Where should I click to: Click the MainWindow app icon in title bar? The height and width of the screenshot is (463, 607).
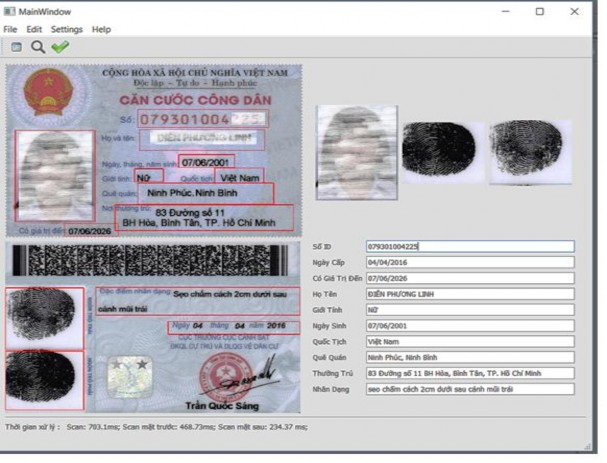tap(9, 11)
